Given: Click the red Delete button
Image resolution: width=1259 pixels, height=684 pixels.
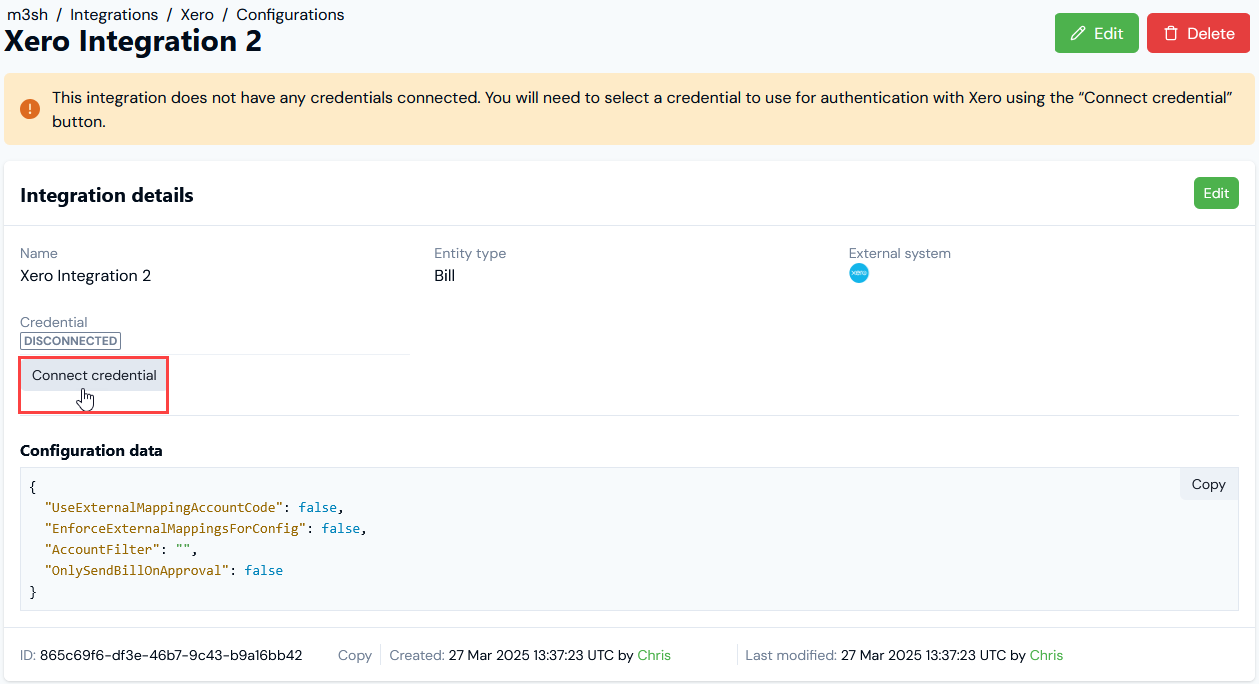Looking at the screenshot, I should 1198,33.
